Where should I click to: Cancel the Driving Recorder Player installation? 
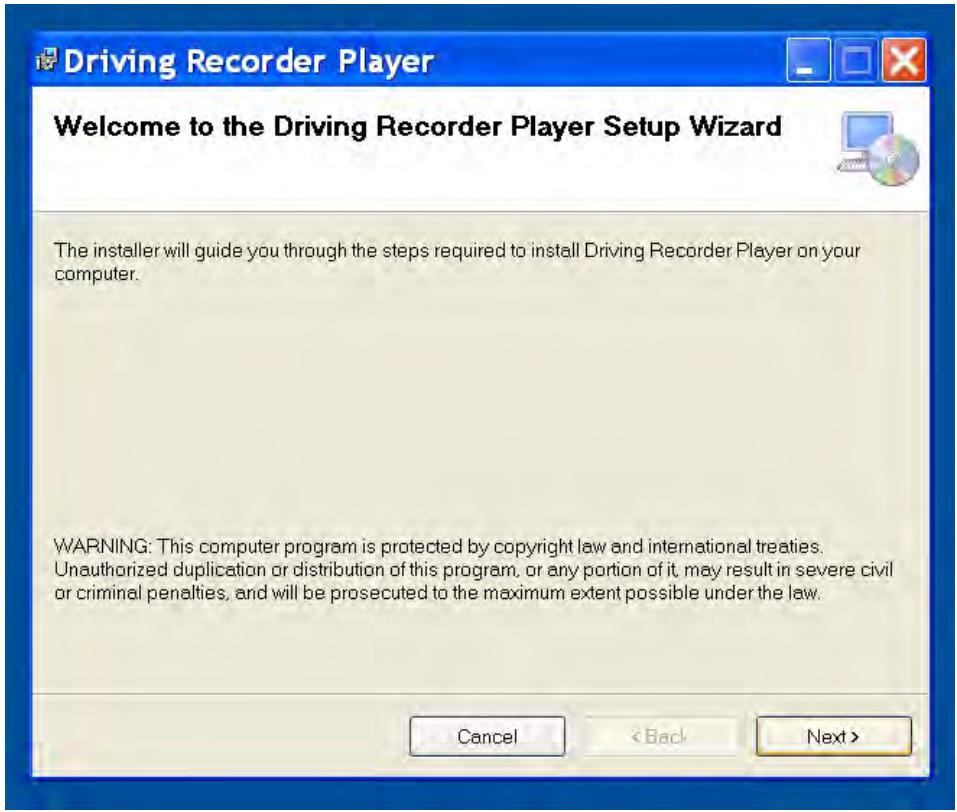click(487, 736)
